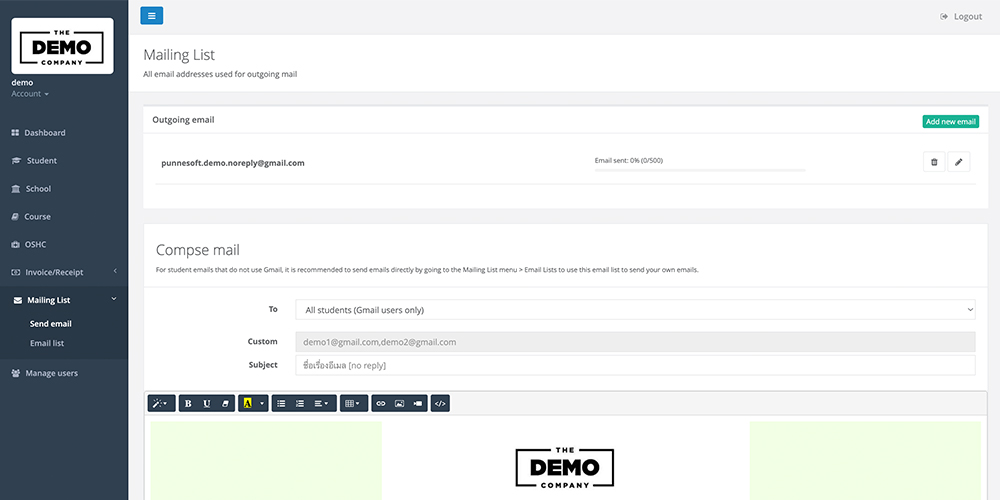Insert a numbered ordered list

tap(300, 403)
